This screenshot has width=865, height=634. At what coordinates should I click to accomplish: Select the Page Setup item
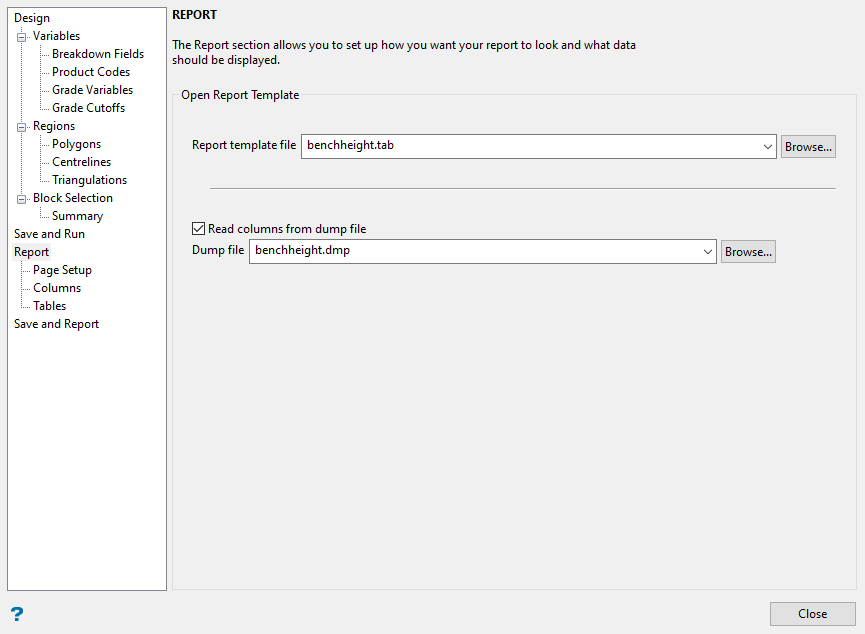pyautogui.click(x=62, y=270)
